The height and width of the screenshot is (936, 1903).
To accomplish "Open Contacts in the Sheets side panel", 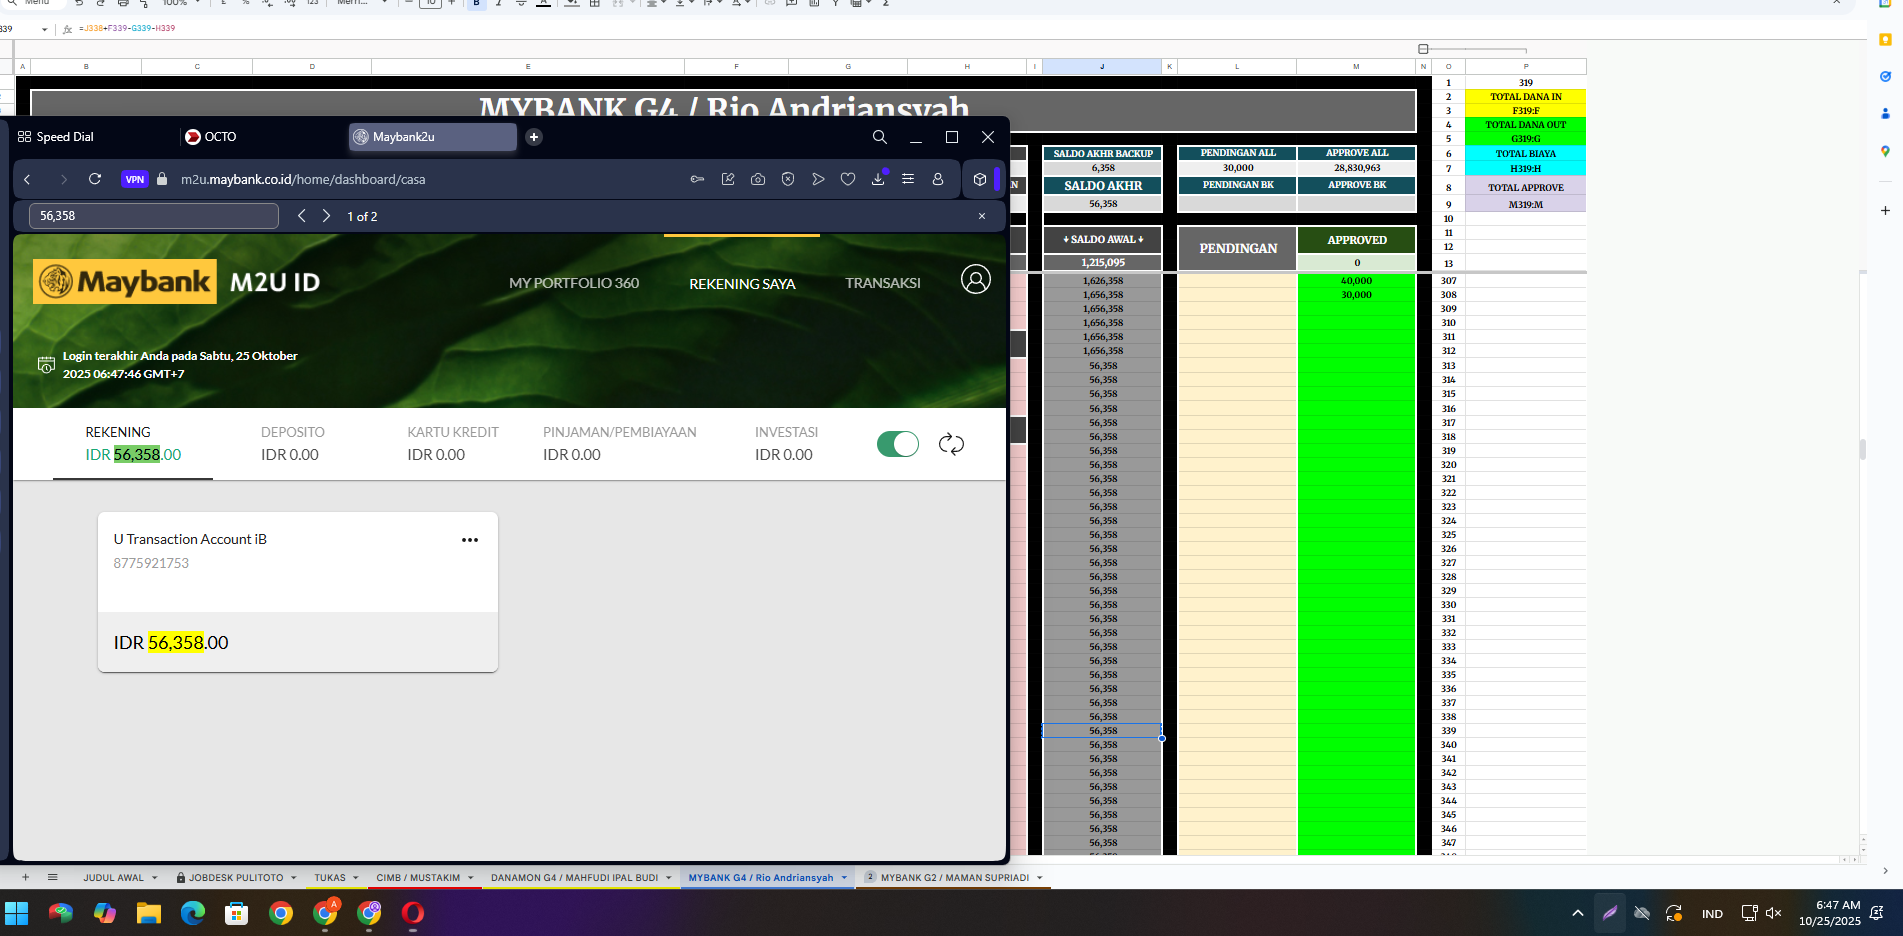I will pos(1885,114).
